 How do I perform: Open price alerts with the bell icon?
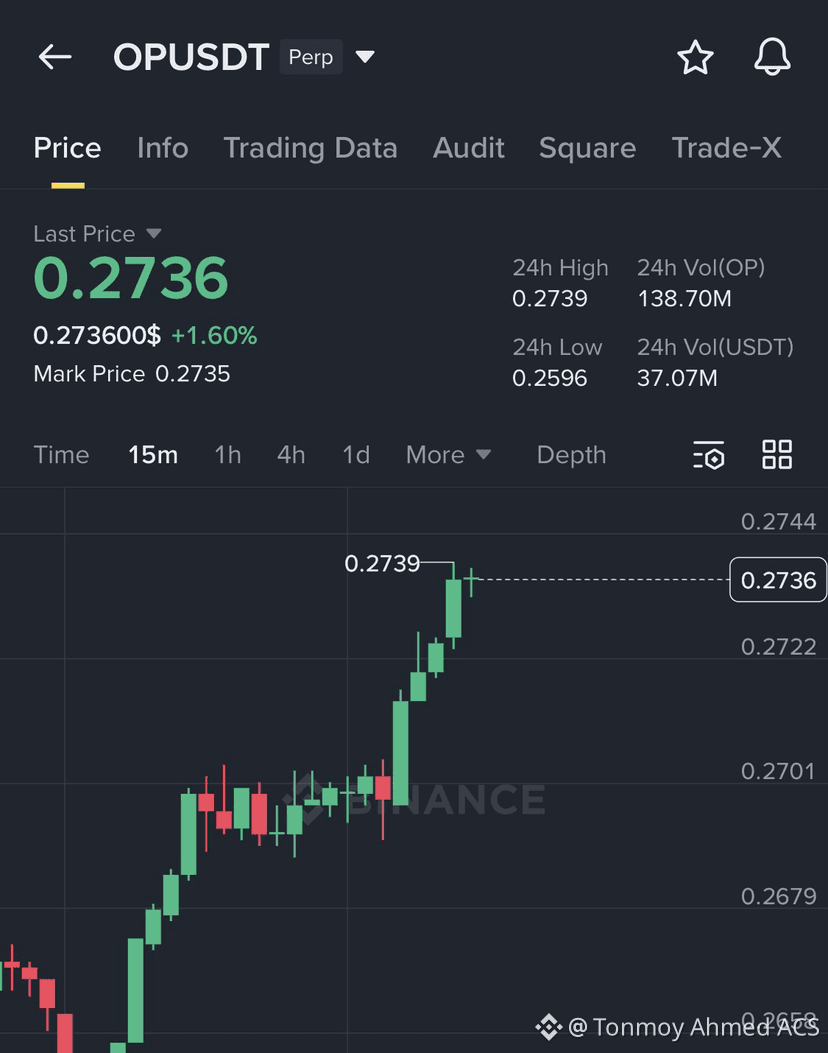tap(772, 57)
